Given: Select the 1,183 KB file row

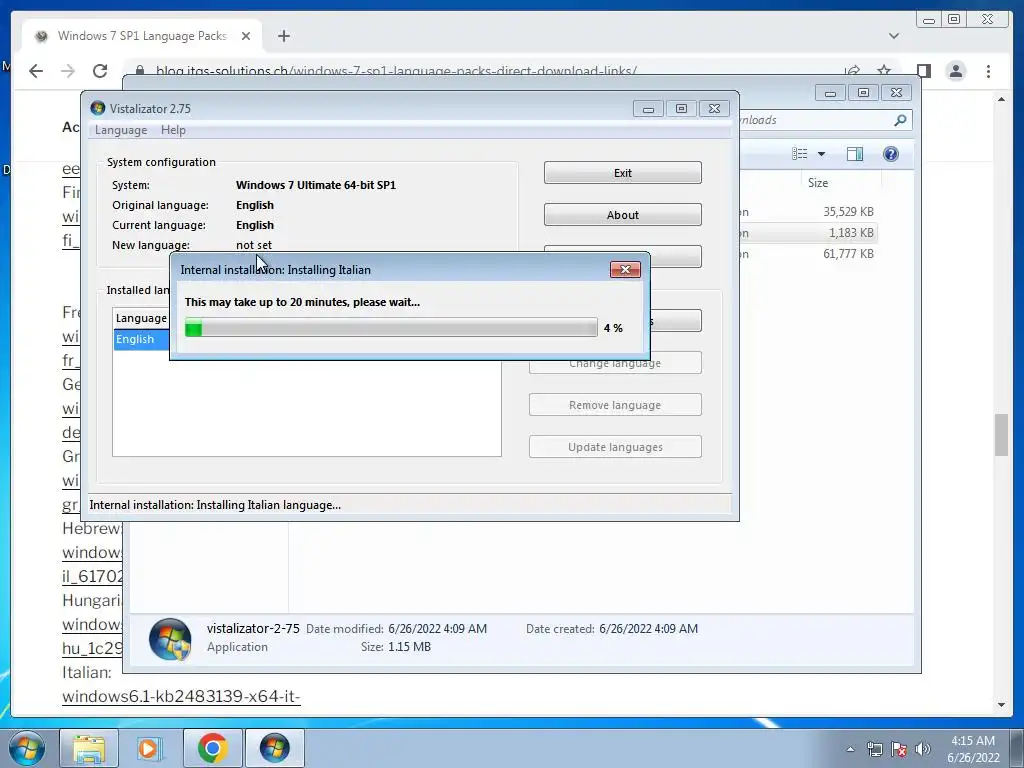Looking at the screenshot, I should [808, 232].
